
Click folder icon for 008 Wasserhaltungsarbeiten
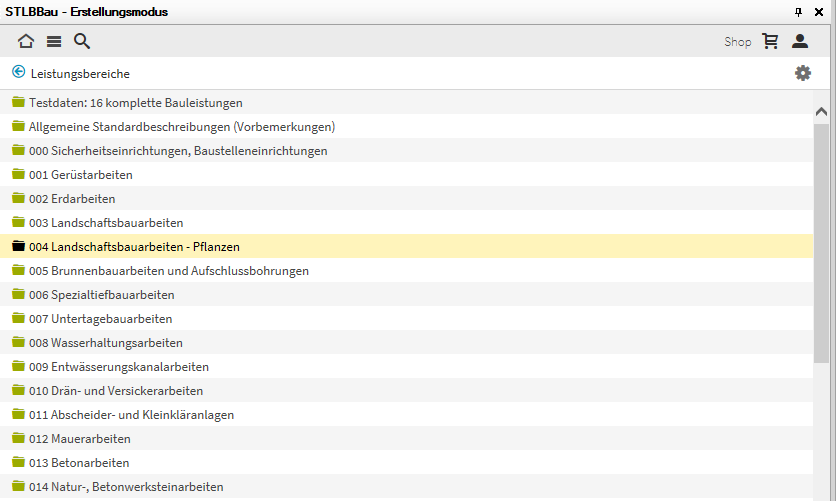[x=19, y=341]
